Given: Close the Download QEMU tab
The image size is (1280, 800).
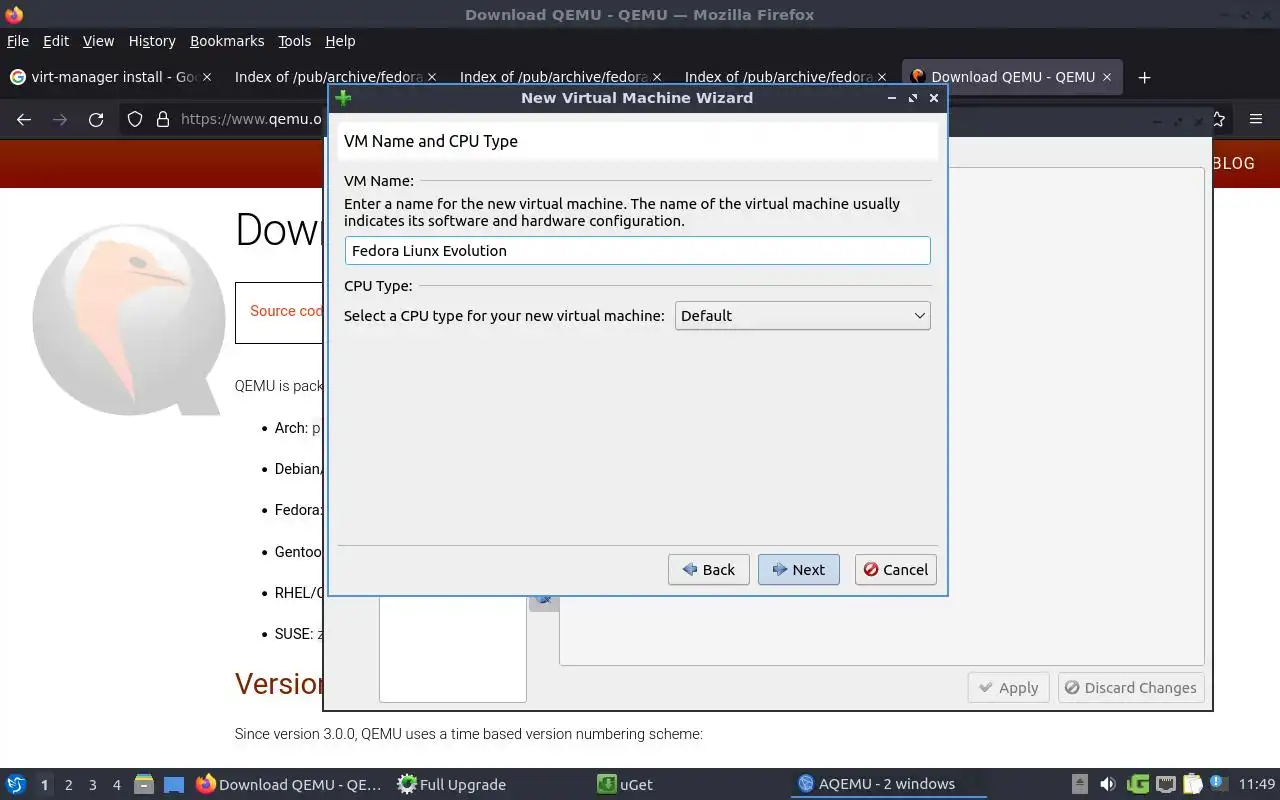Looking at the screenshot, I should pos(1107,77).
